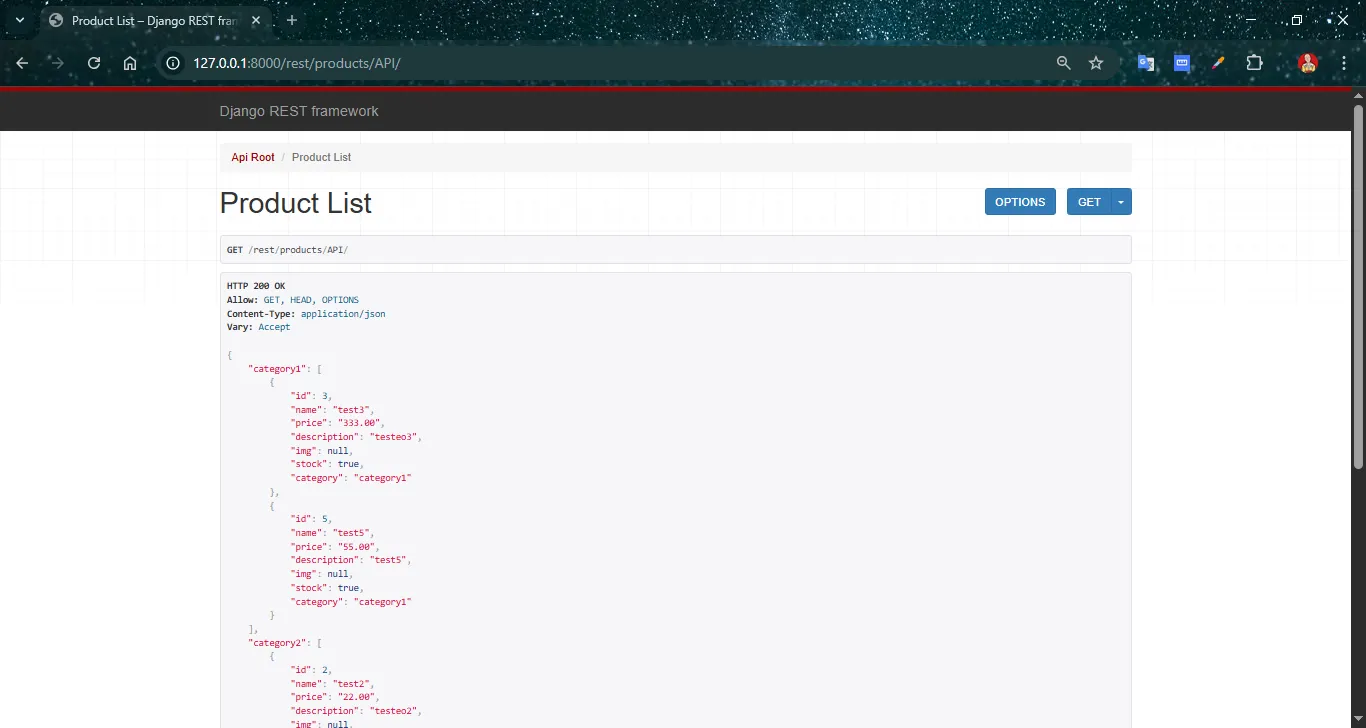View site information via the info icon
1366x728 pixels.
(172, 62)
